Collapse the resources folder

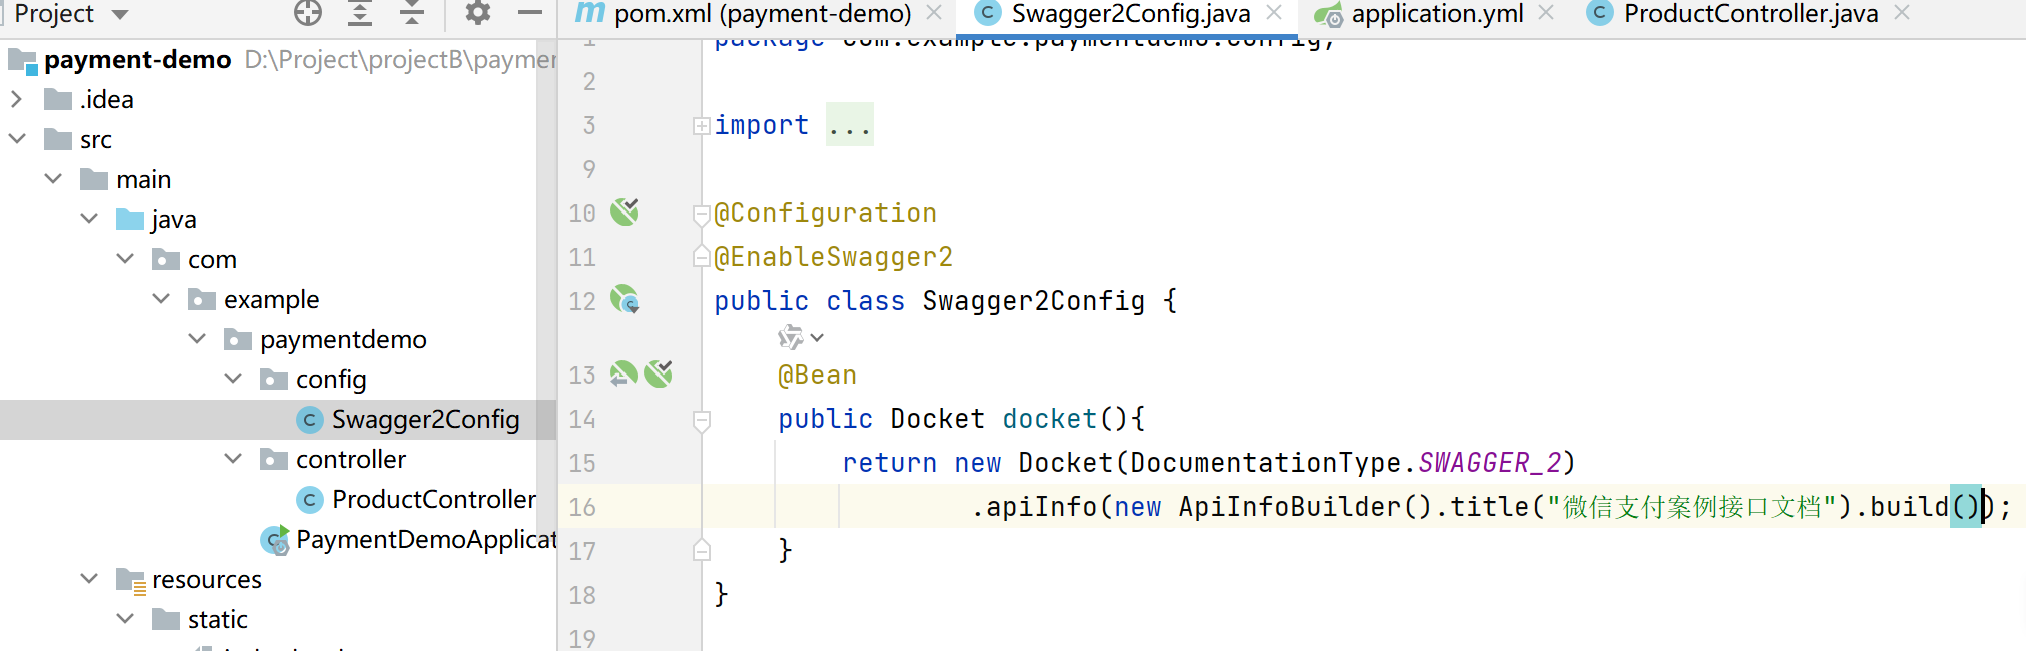coord(89,579)
